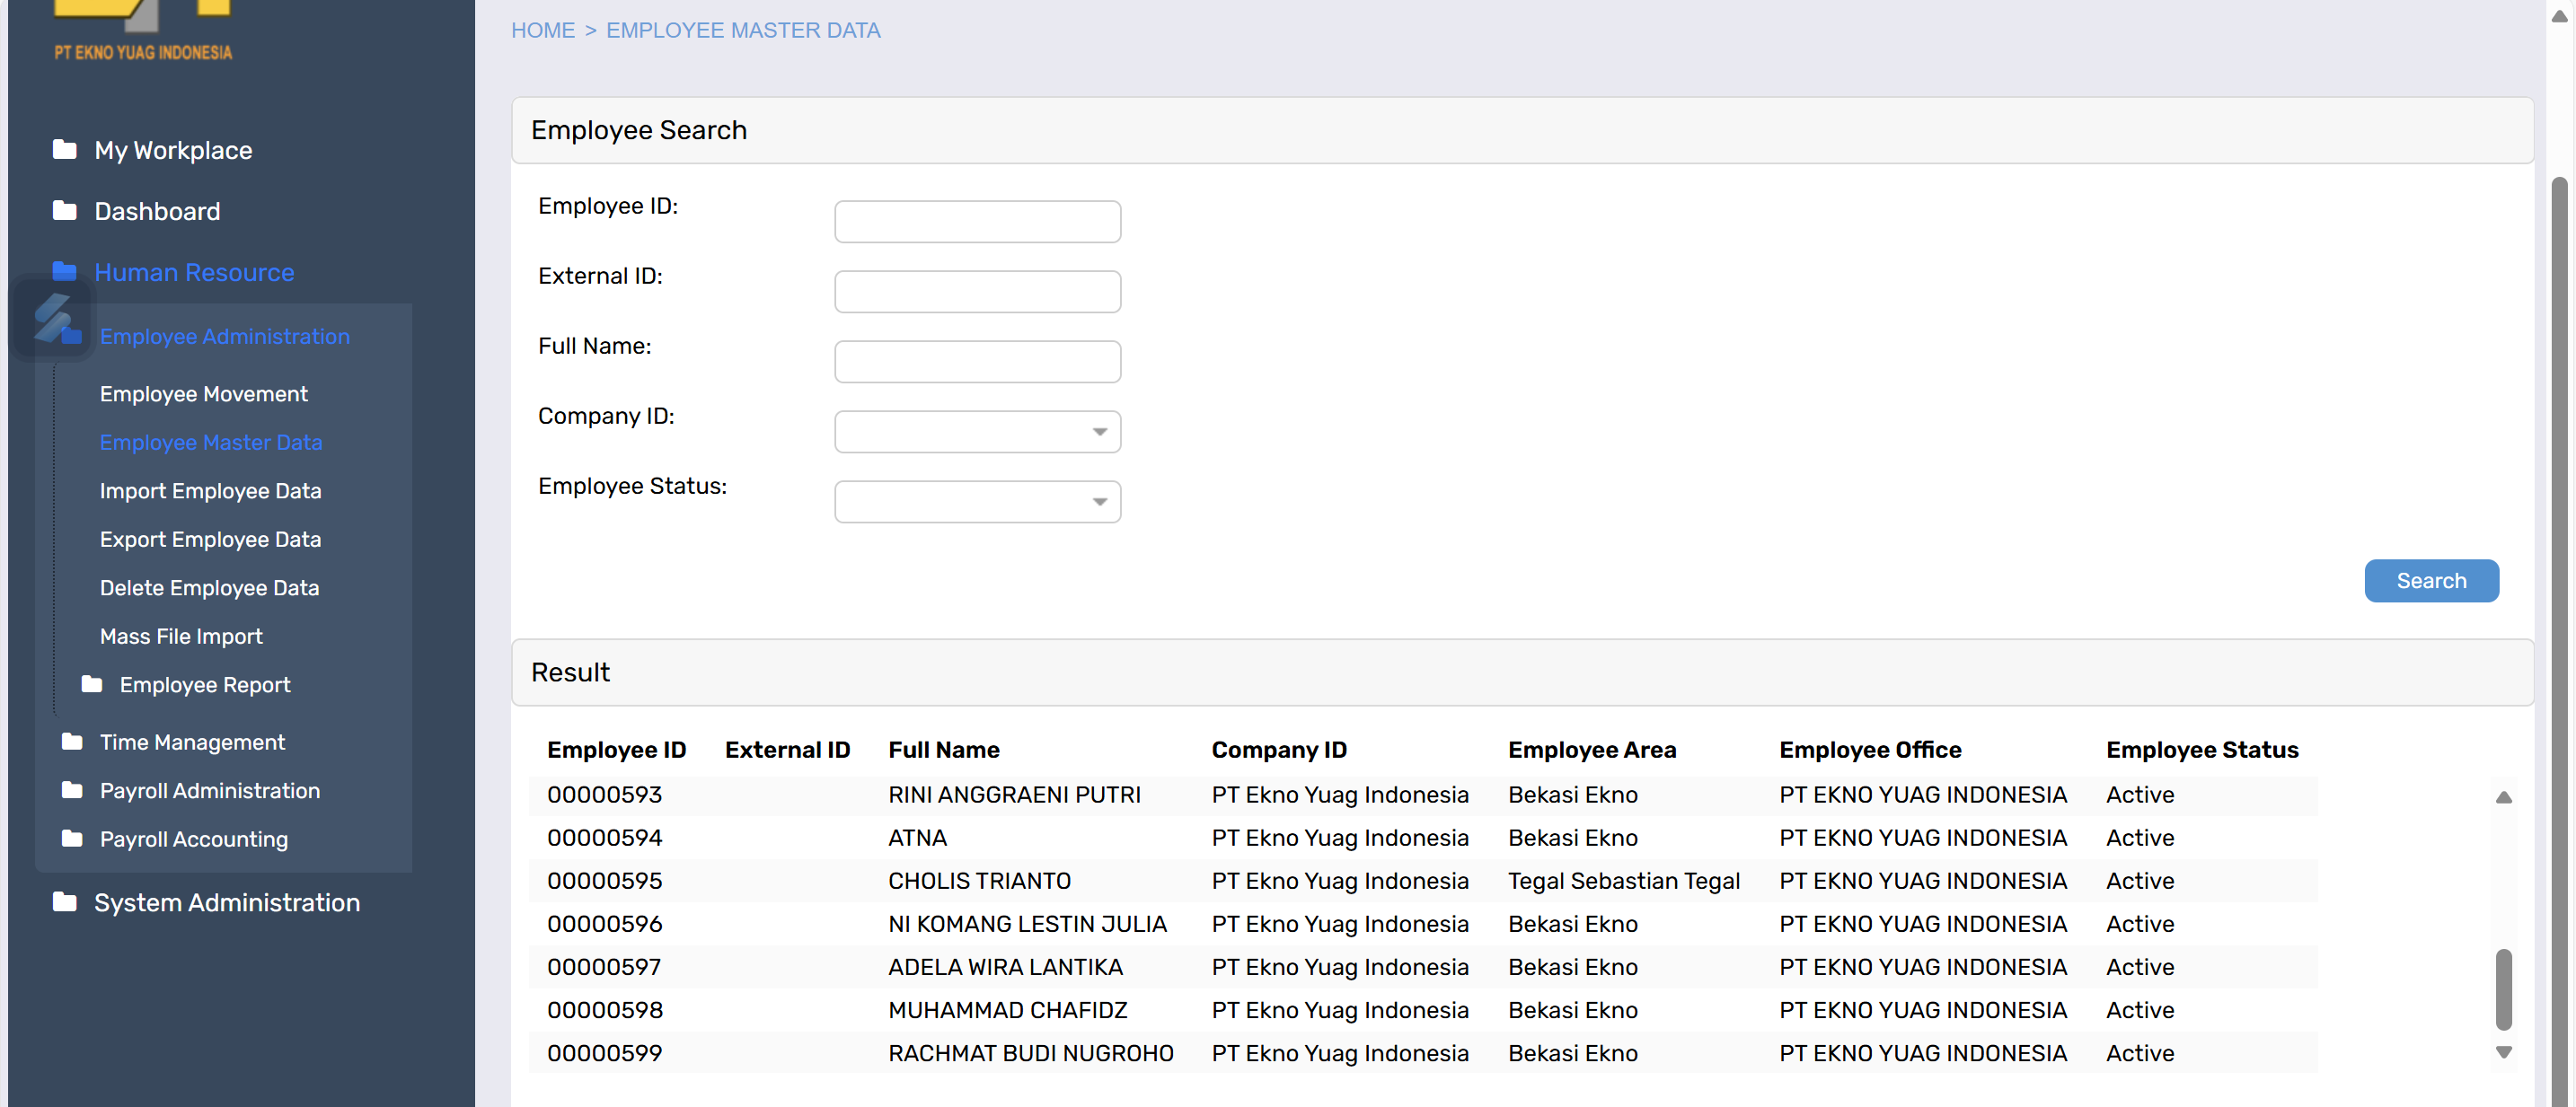Click the Employee Office column header
The image size is (2576, 1107).
(x=1870, y=750)
